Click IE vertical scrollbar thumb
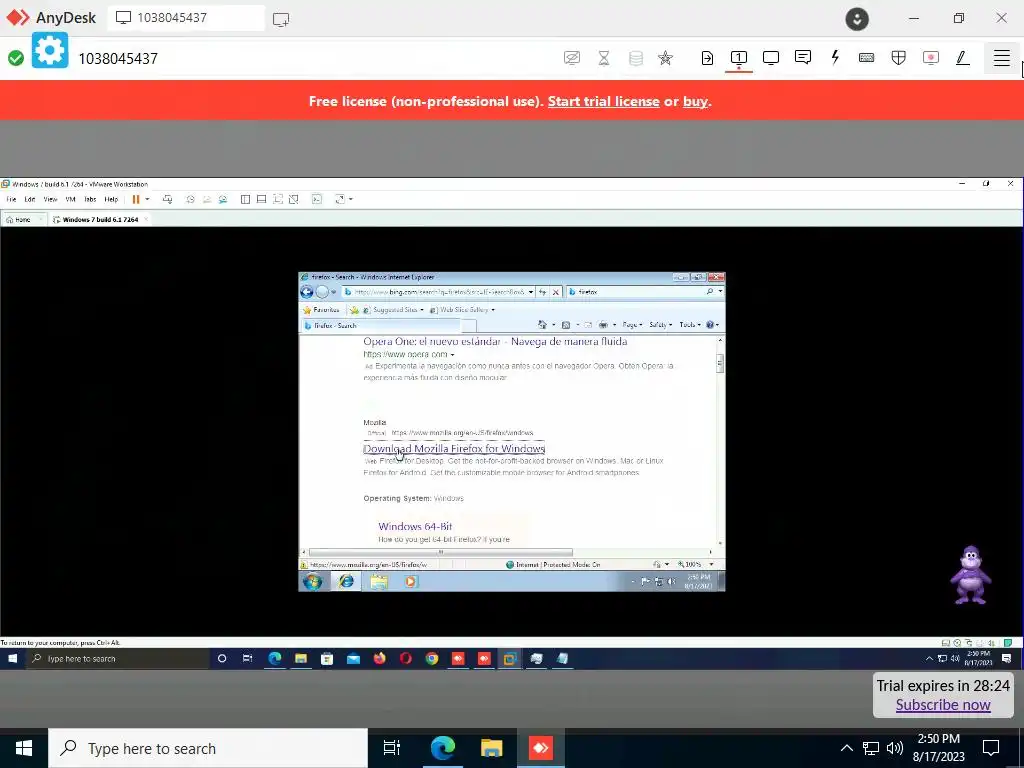The image size is (1024, 768). (x=720, y=363)
